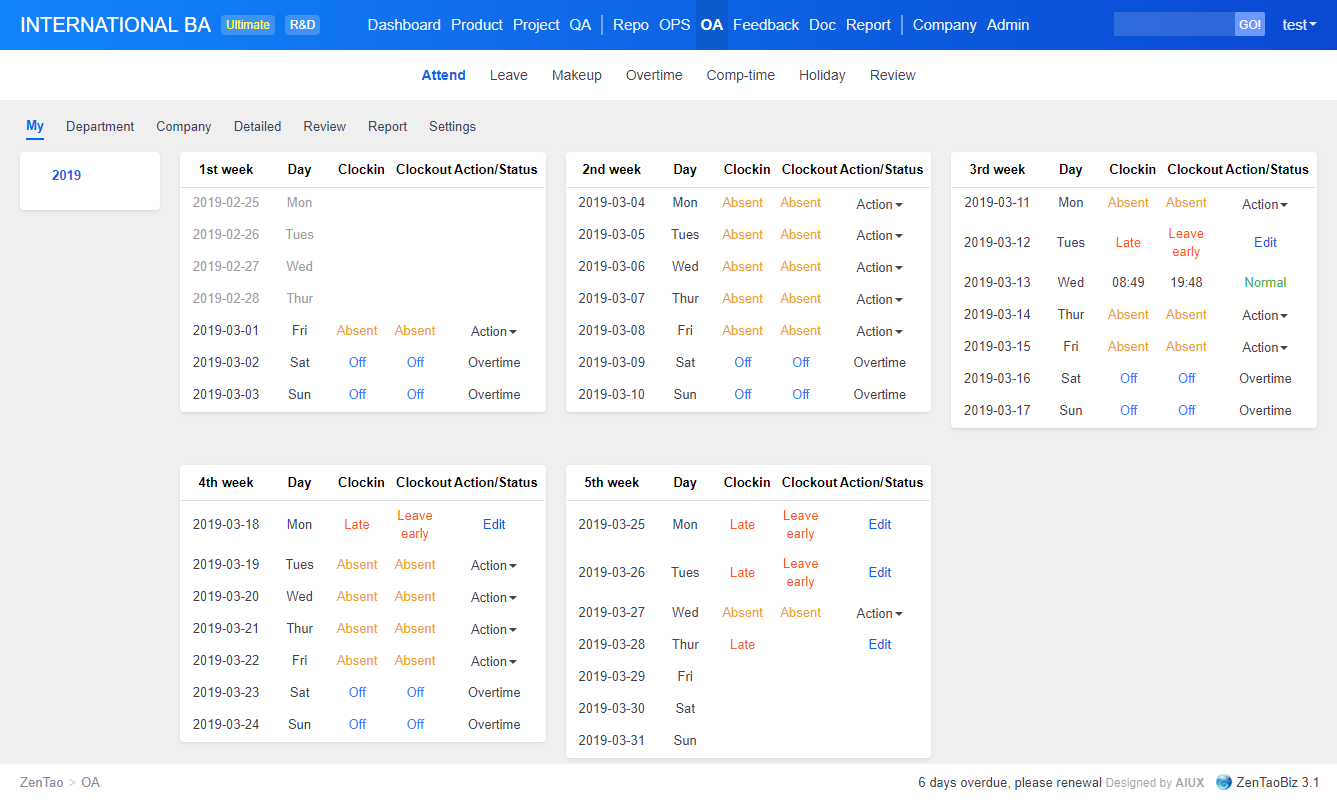Viewport: 1337px width, 803px height.
Task: Open attendance Settings
Action: tap(453, 127)
